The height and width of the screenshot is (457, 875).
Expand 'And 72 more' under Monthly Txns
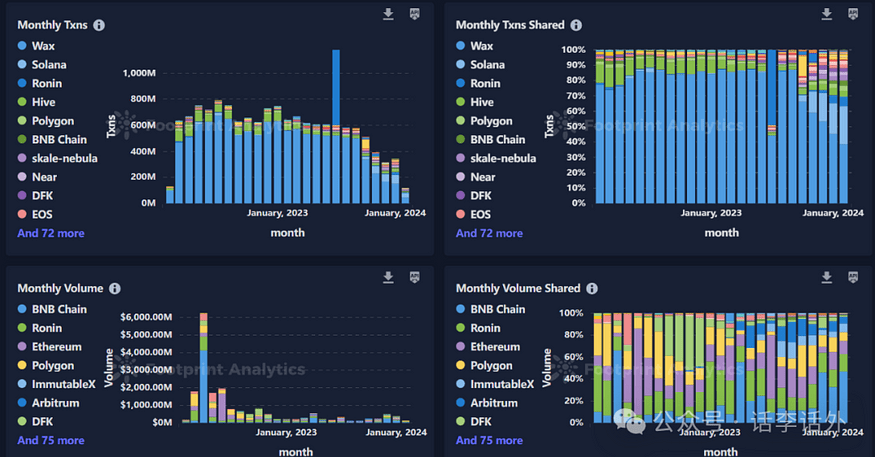coord(51,233)
